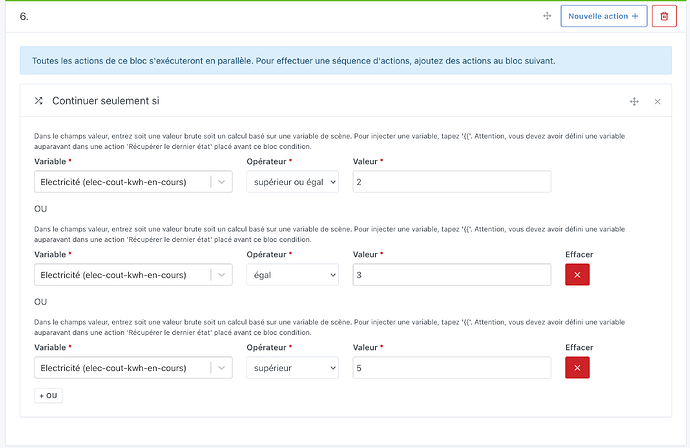690x448 pixels.
Task: Open the third condition's Variable dropdown
Action: click(x=122, y=368)
